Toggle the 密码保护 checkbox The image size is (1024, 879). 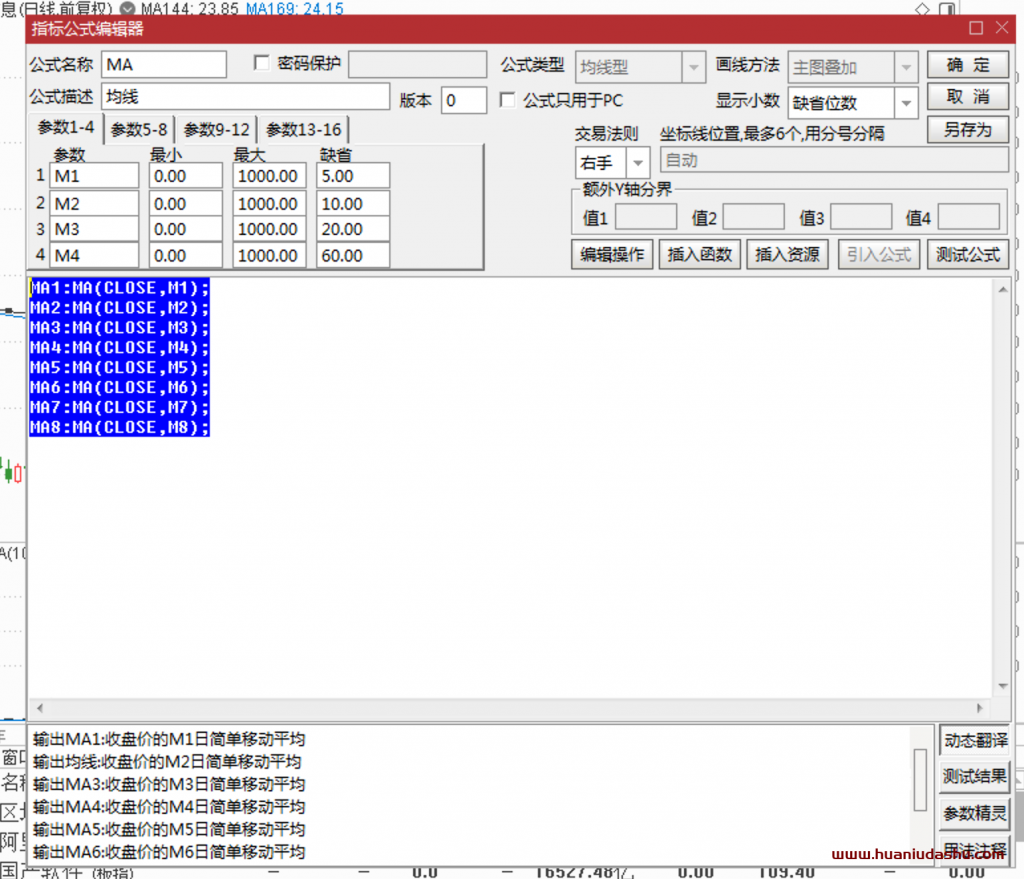point(261,63)
